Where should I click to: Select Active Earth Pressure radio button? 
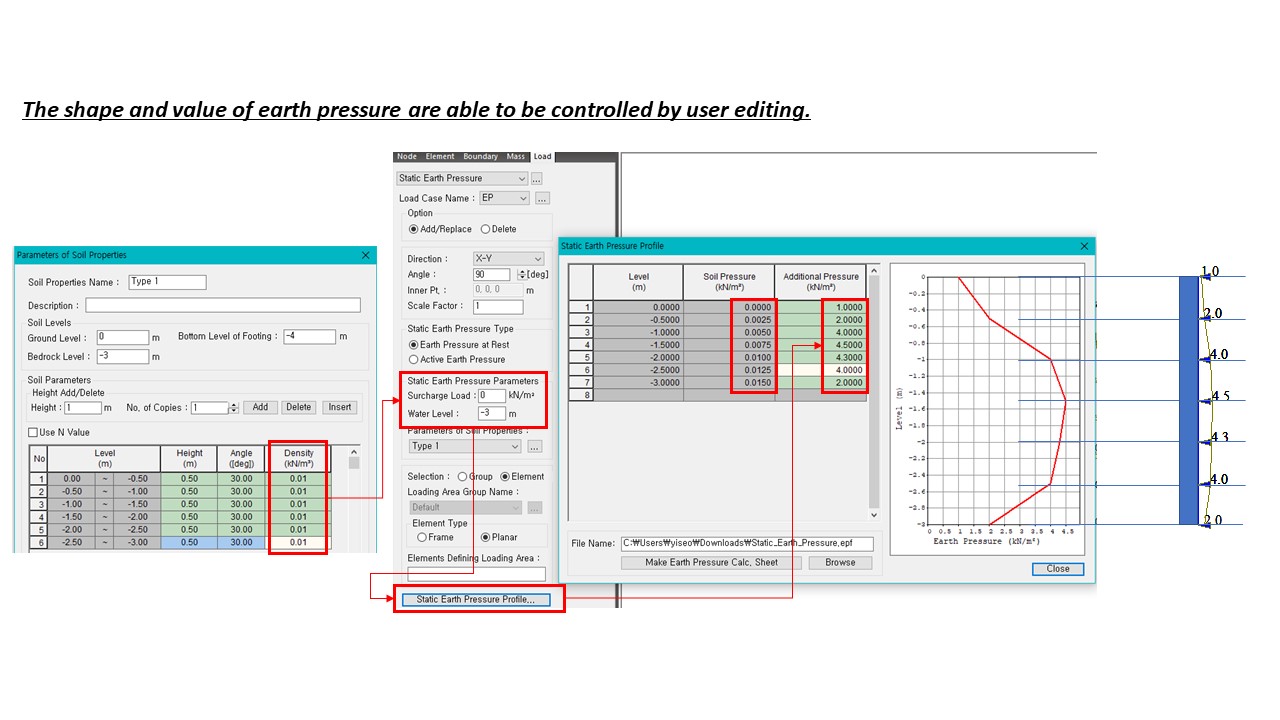point(414,359)
